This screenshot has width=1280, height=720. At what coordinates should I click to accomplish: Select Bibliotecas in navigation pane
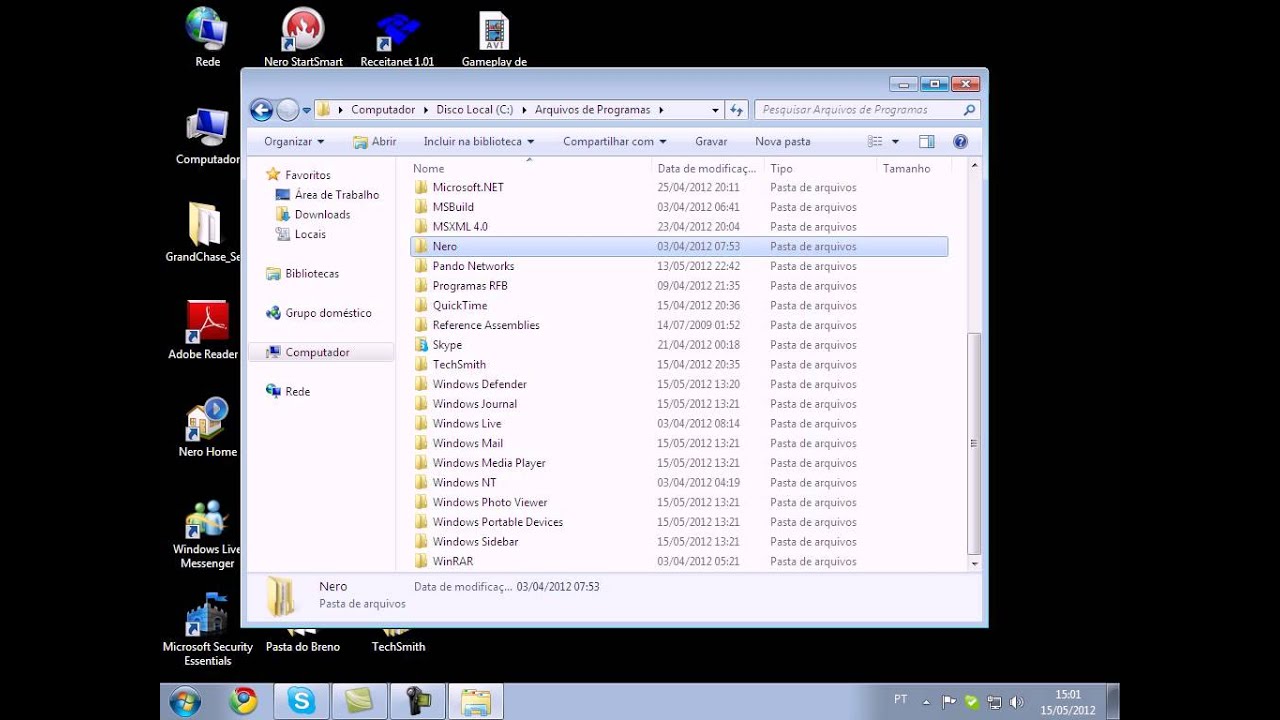(x=312, y=274)
